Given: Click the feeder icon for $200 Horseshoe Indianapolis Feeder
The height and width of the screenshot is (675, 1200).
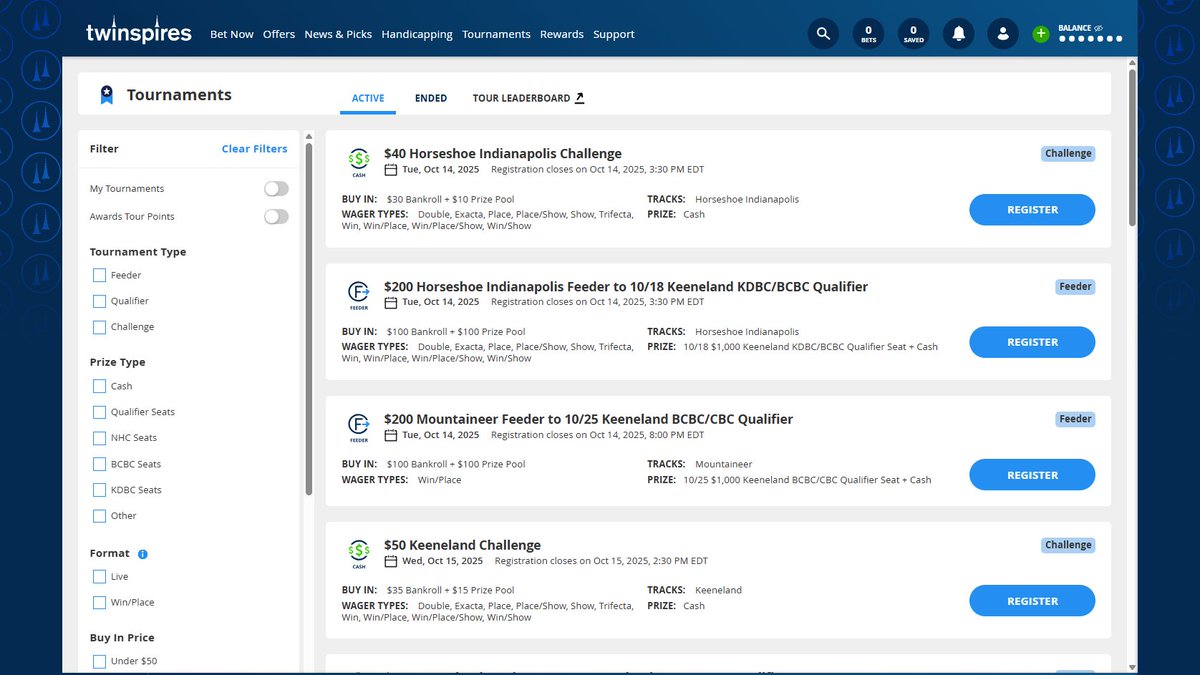Looking at the screenshot, I should click(x=358, y=294).
